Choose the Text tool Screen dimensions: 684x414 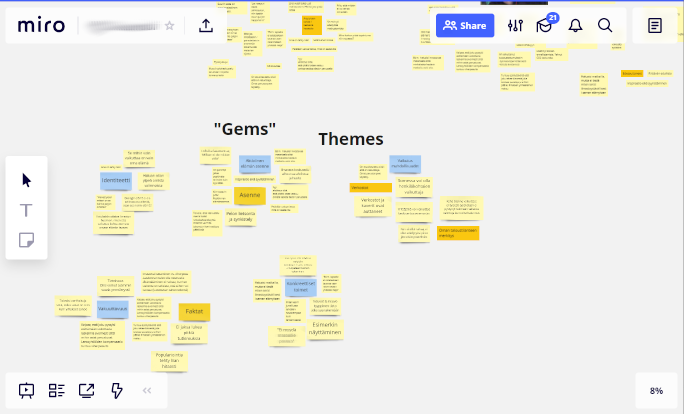[x=27, y=210]
